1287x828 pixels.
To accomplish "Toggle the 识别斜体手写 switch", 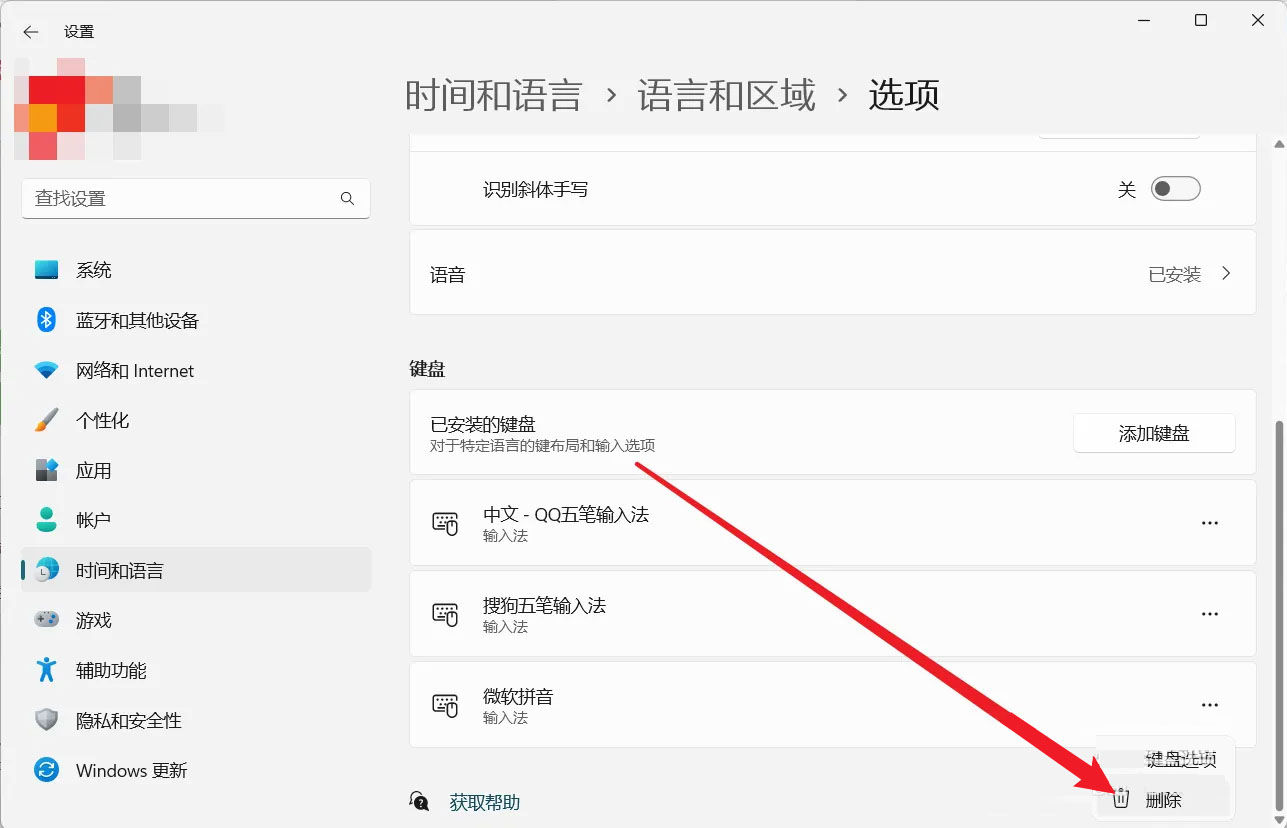I will 1175,189.
